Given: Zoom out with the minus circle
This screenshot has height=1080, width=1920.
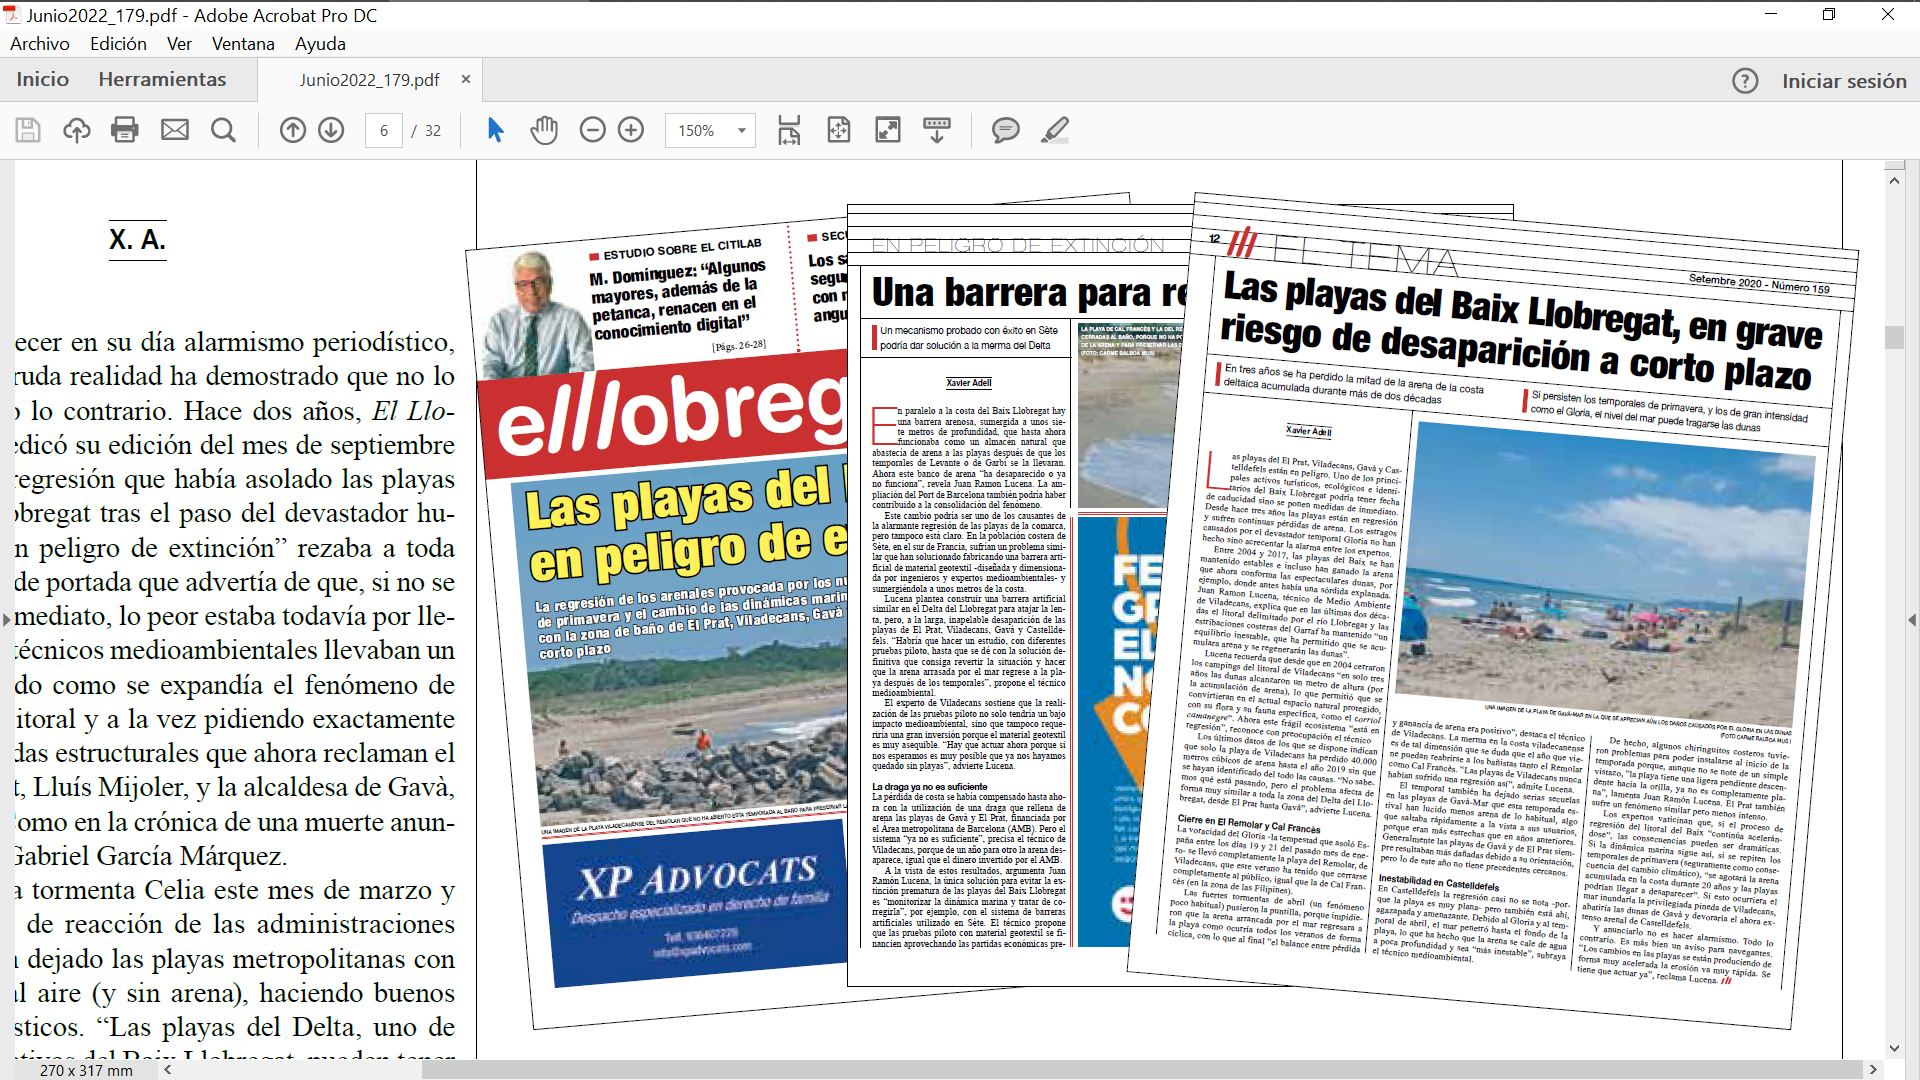Looking at the screenshot, I should pyautogui.click(x=593, y=130).
